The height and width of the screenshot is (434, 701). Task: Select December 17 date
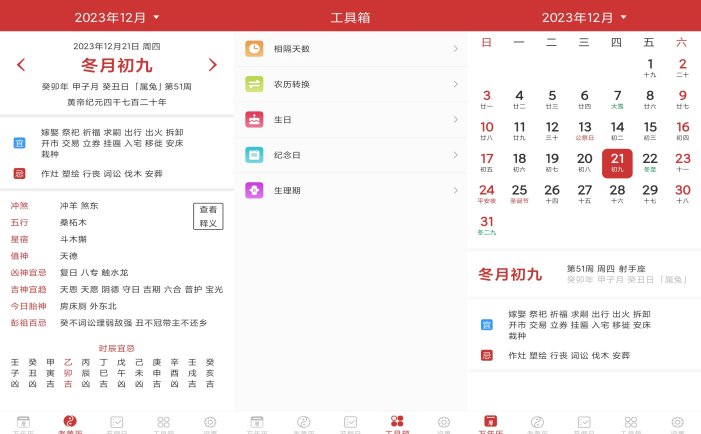point(487,163)
